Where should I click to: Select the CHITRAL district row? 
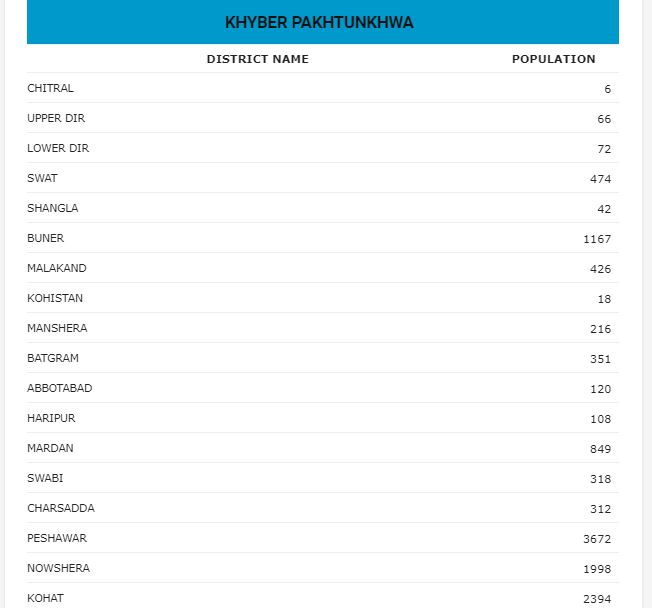coord(50,88)
